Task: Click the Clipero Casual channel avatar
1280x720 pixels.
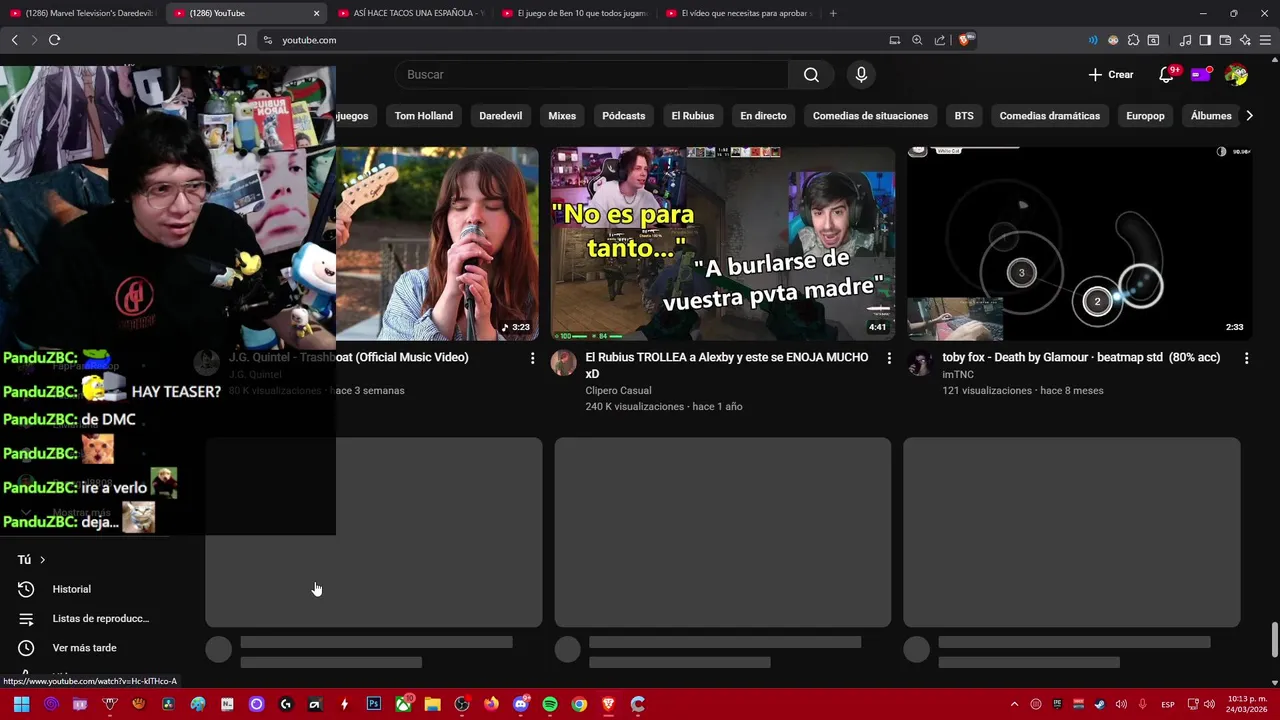Action: tap(564, 363)
